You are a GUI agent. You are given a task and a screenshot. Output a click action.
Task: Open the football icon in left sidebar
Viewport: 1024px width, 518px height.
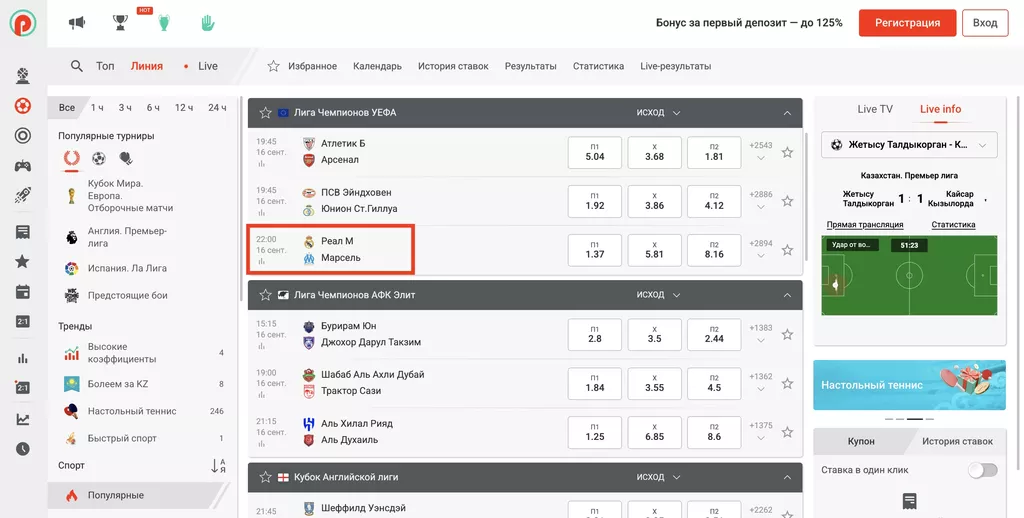click(22, 106)
